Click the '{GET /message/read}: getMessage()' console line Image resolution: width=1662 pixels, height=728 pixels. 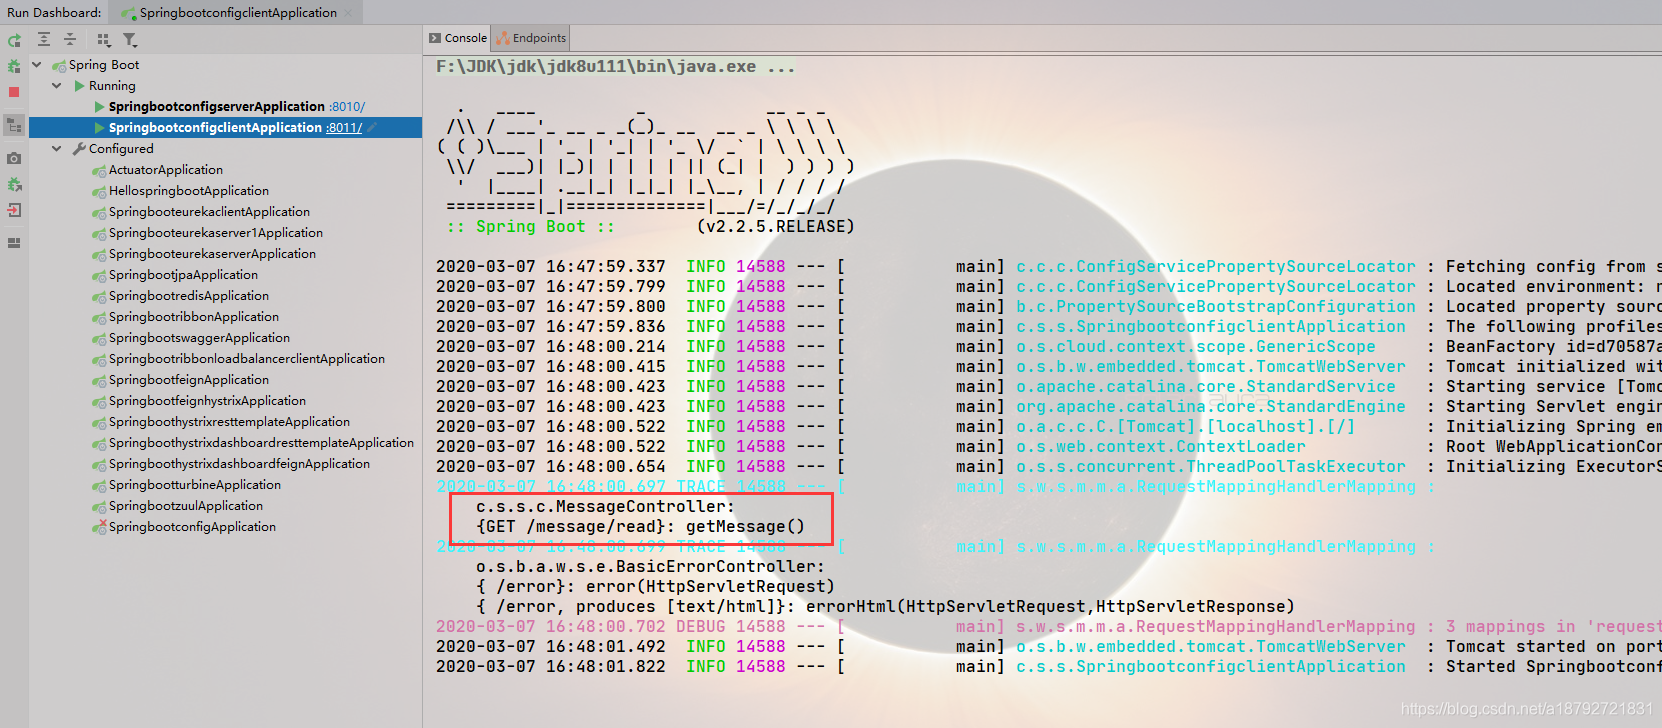click(x=640, y=527)
